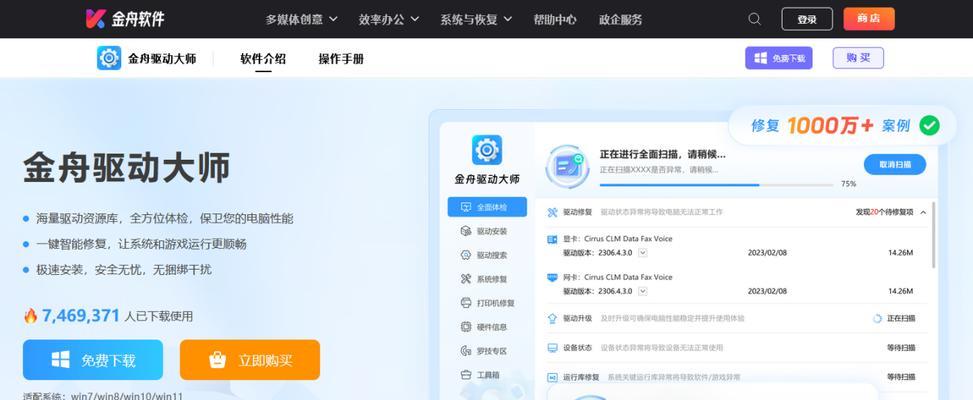
Task: Open 政企服务 in top navigation
Action: [x=621, y=19]
